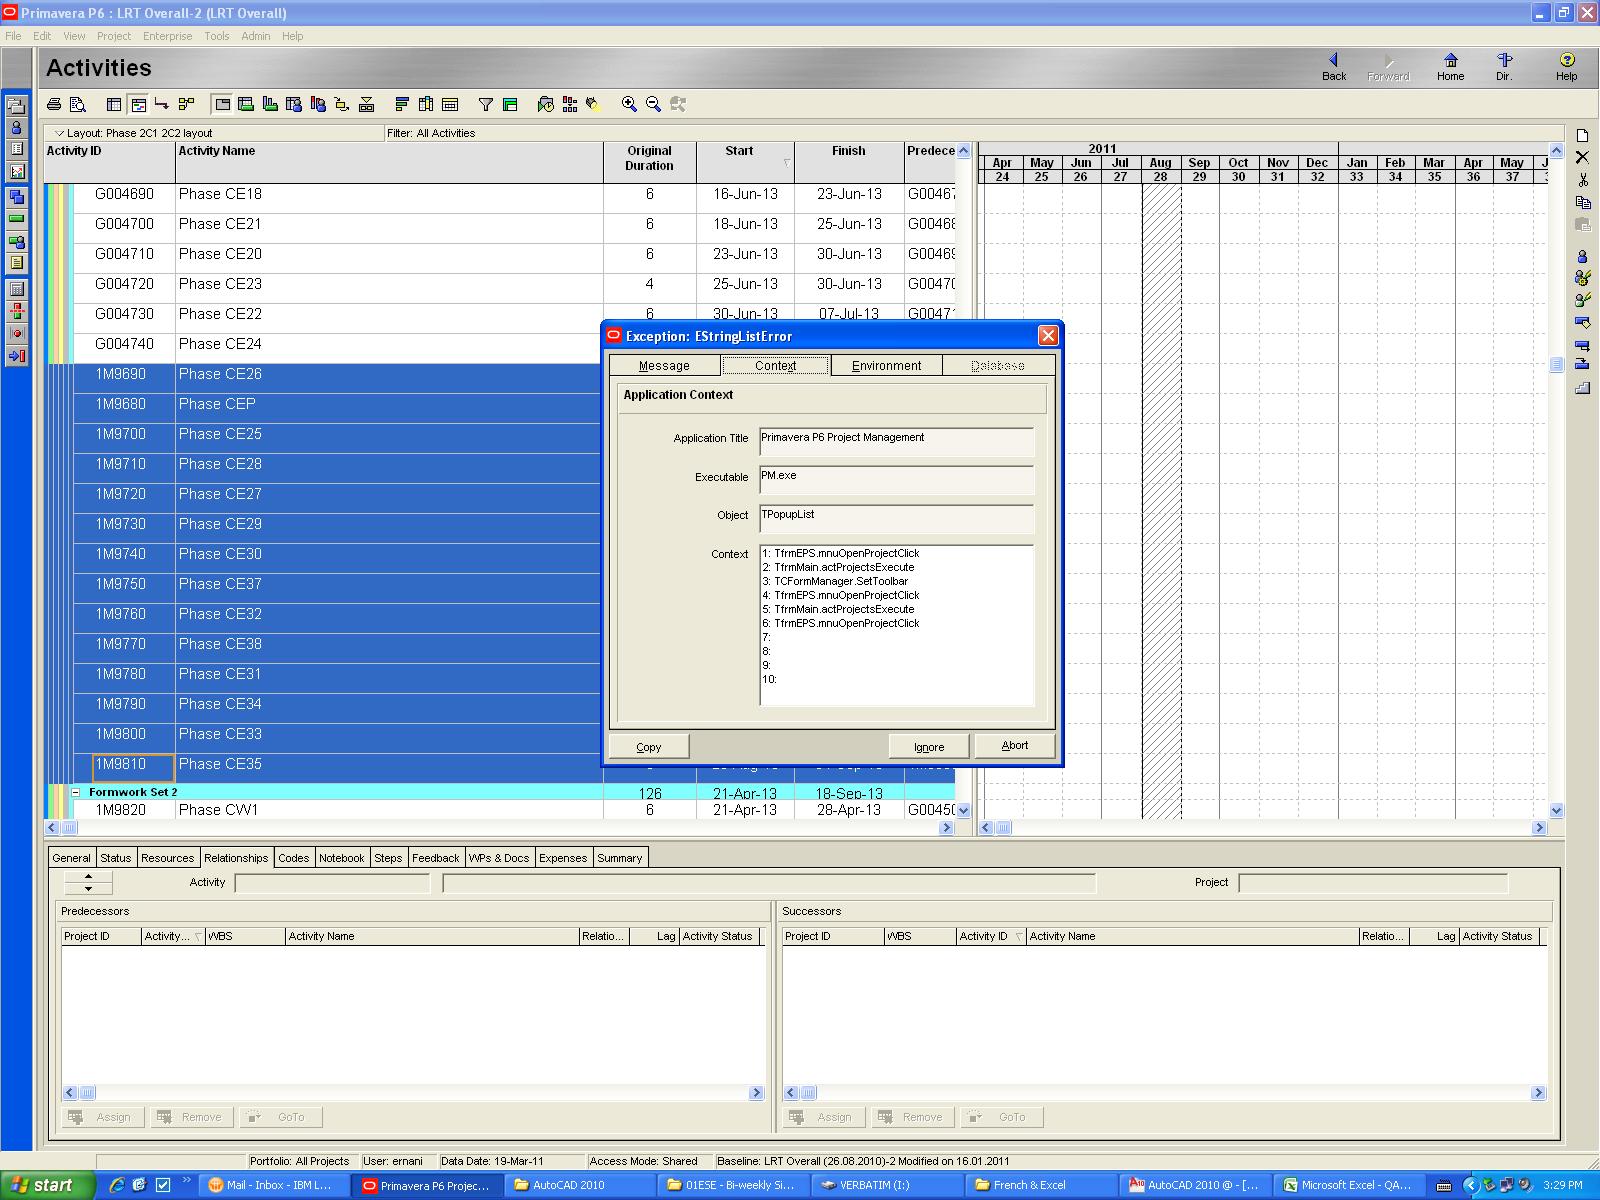Click Assign Resources icon on right bar

pos(1582,256)
